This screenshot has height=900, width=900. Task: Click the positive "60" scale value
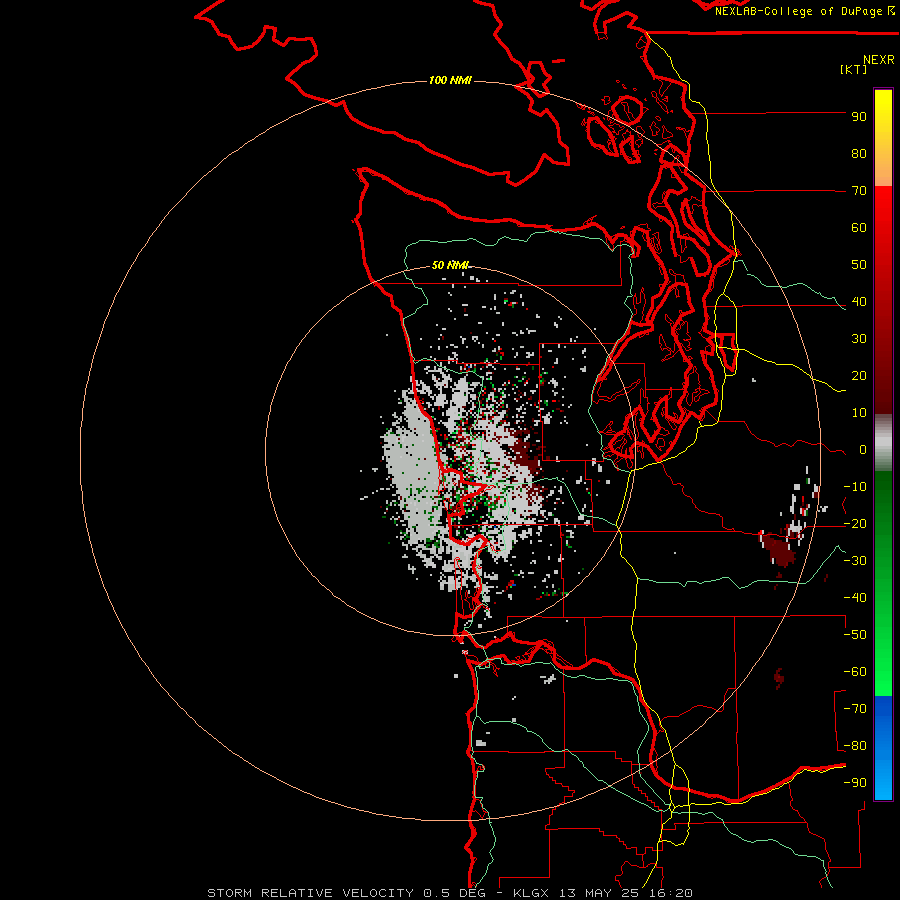tap(859, 228)
